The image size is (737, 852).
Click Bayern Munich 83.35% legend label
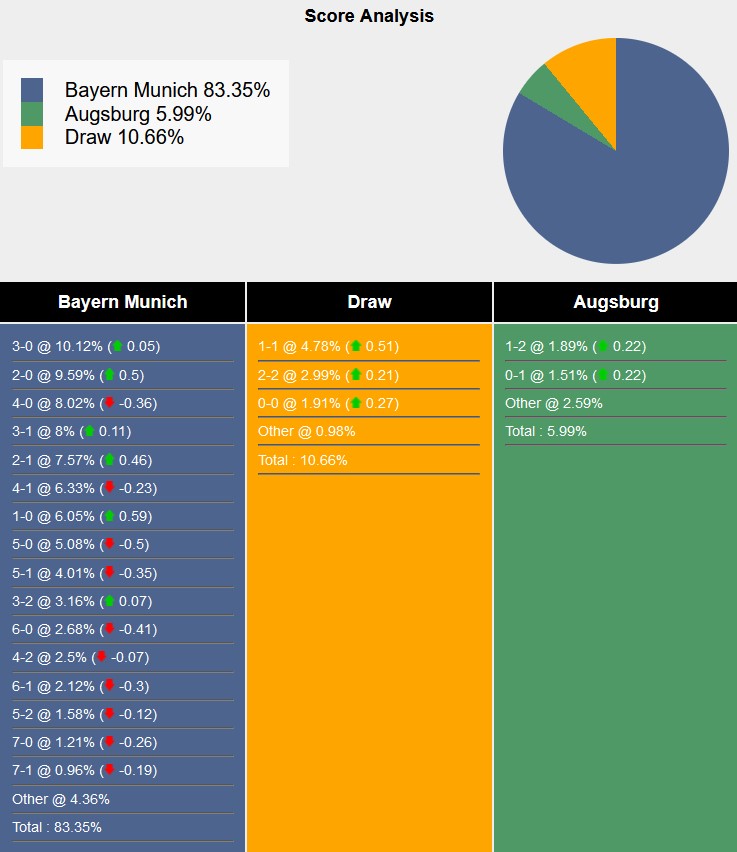(x=167, y=90)
